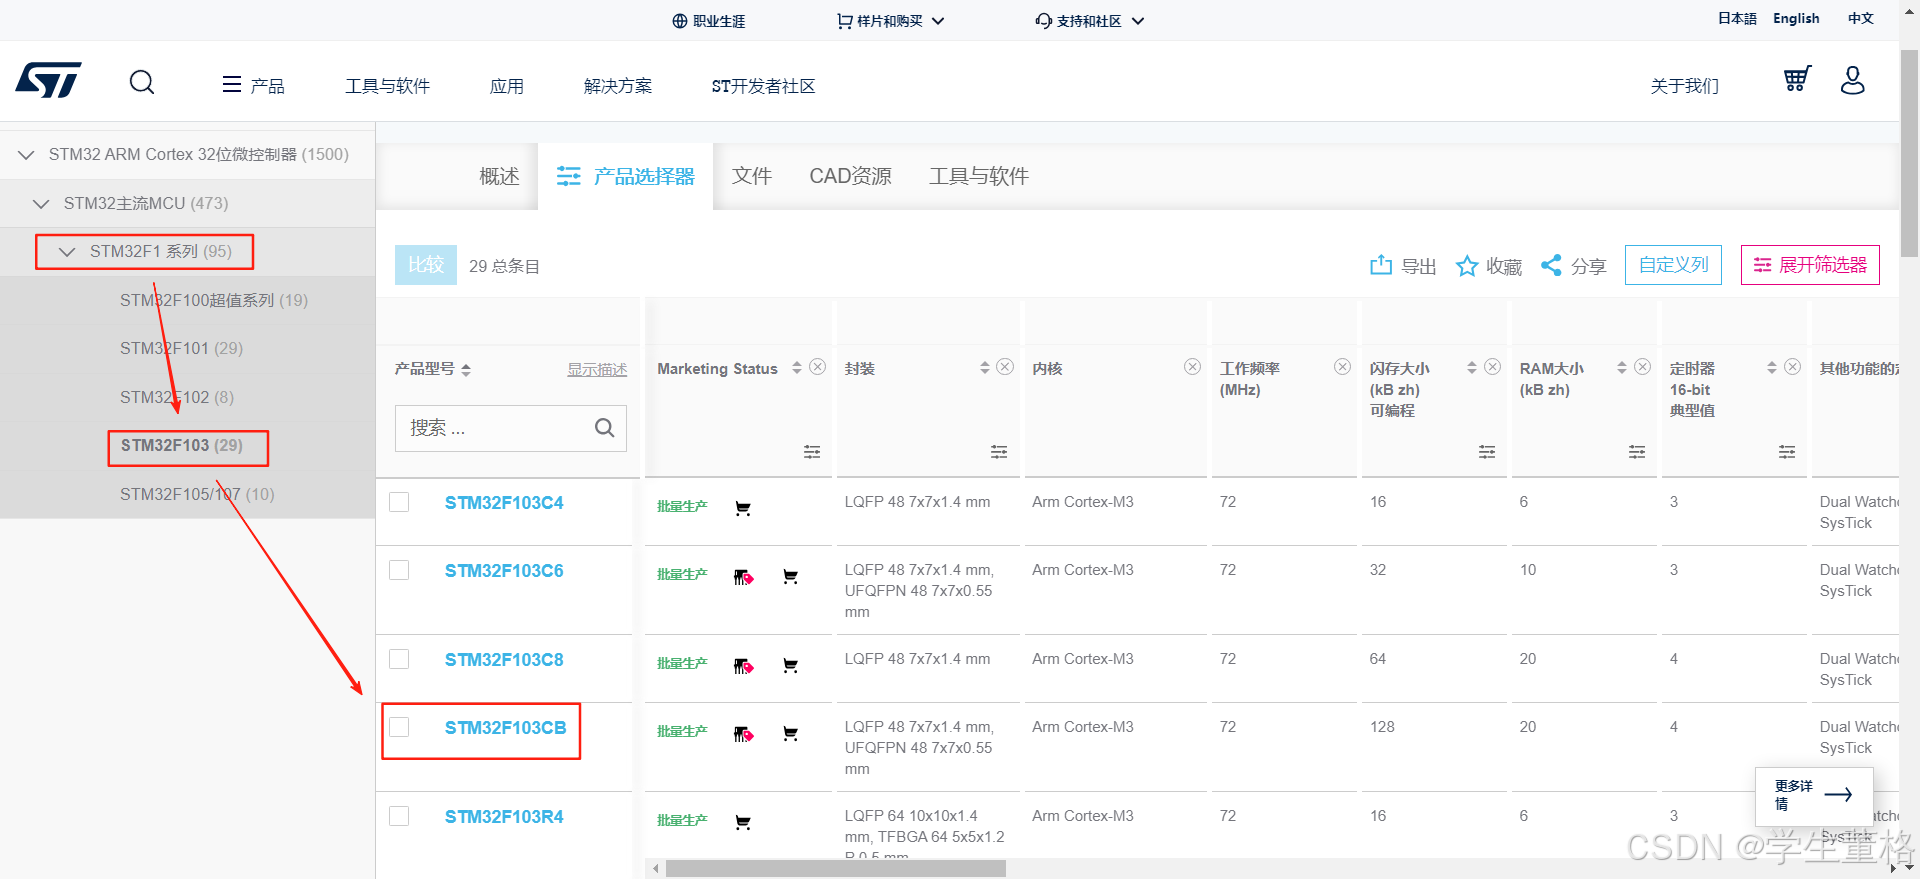Click the favorite star (收藏) icon
This screenshot has width=1920, height=879.
tap(1467, 265)
